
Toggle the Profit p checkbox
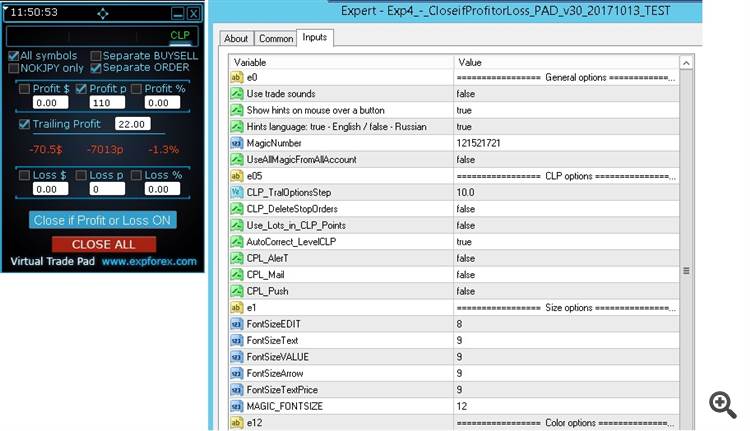(81, 88)
